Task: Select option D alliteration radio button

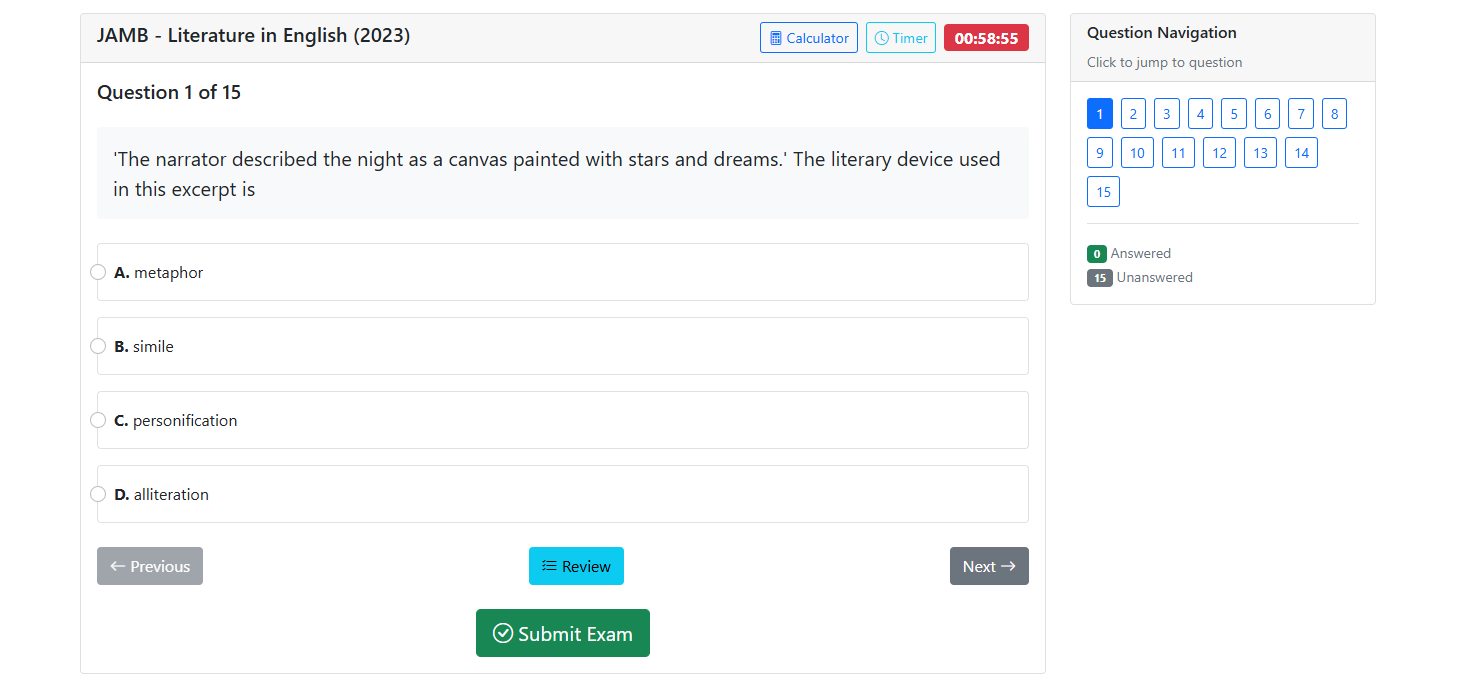Action: tap(98, 494)
